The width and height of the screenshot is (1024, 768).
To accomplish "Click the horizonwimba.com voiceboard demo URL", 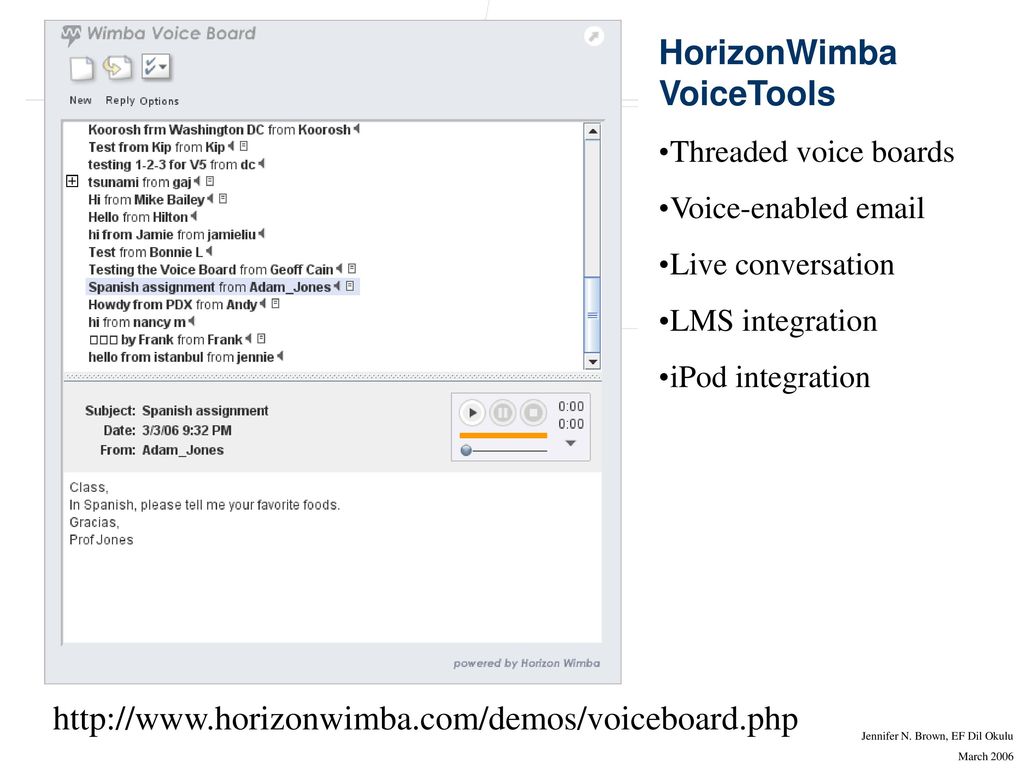I will [x=425, y=719].
